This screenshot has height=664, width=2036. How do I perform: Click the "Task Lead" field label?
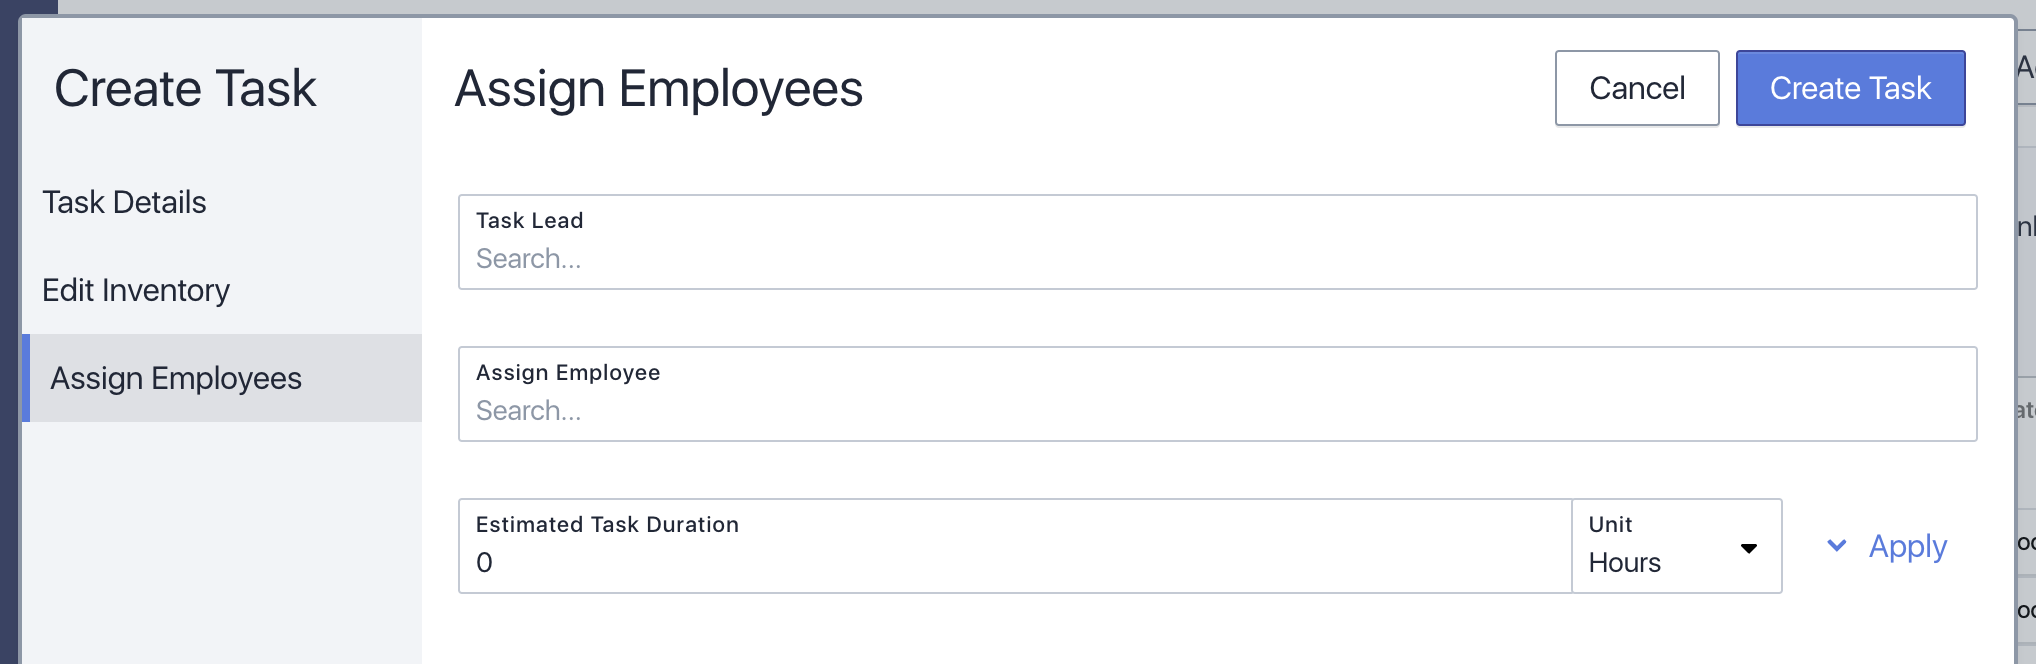click(x=529, y=221)
